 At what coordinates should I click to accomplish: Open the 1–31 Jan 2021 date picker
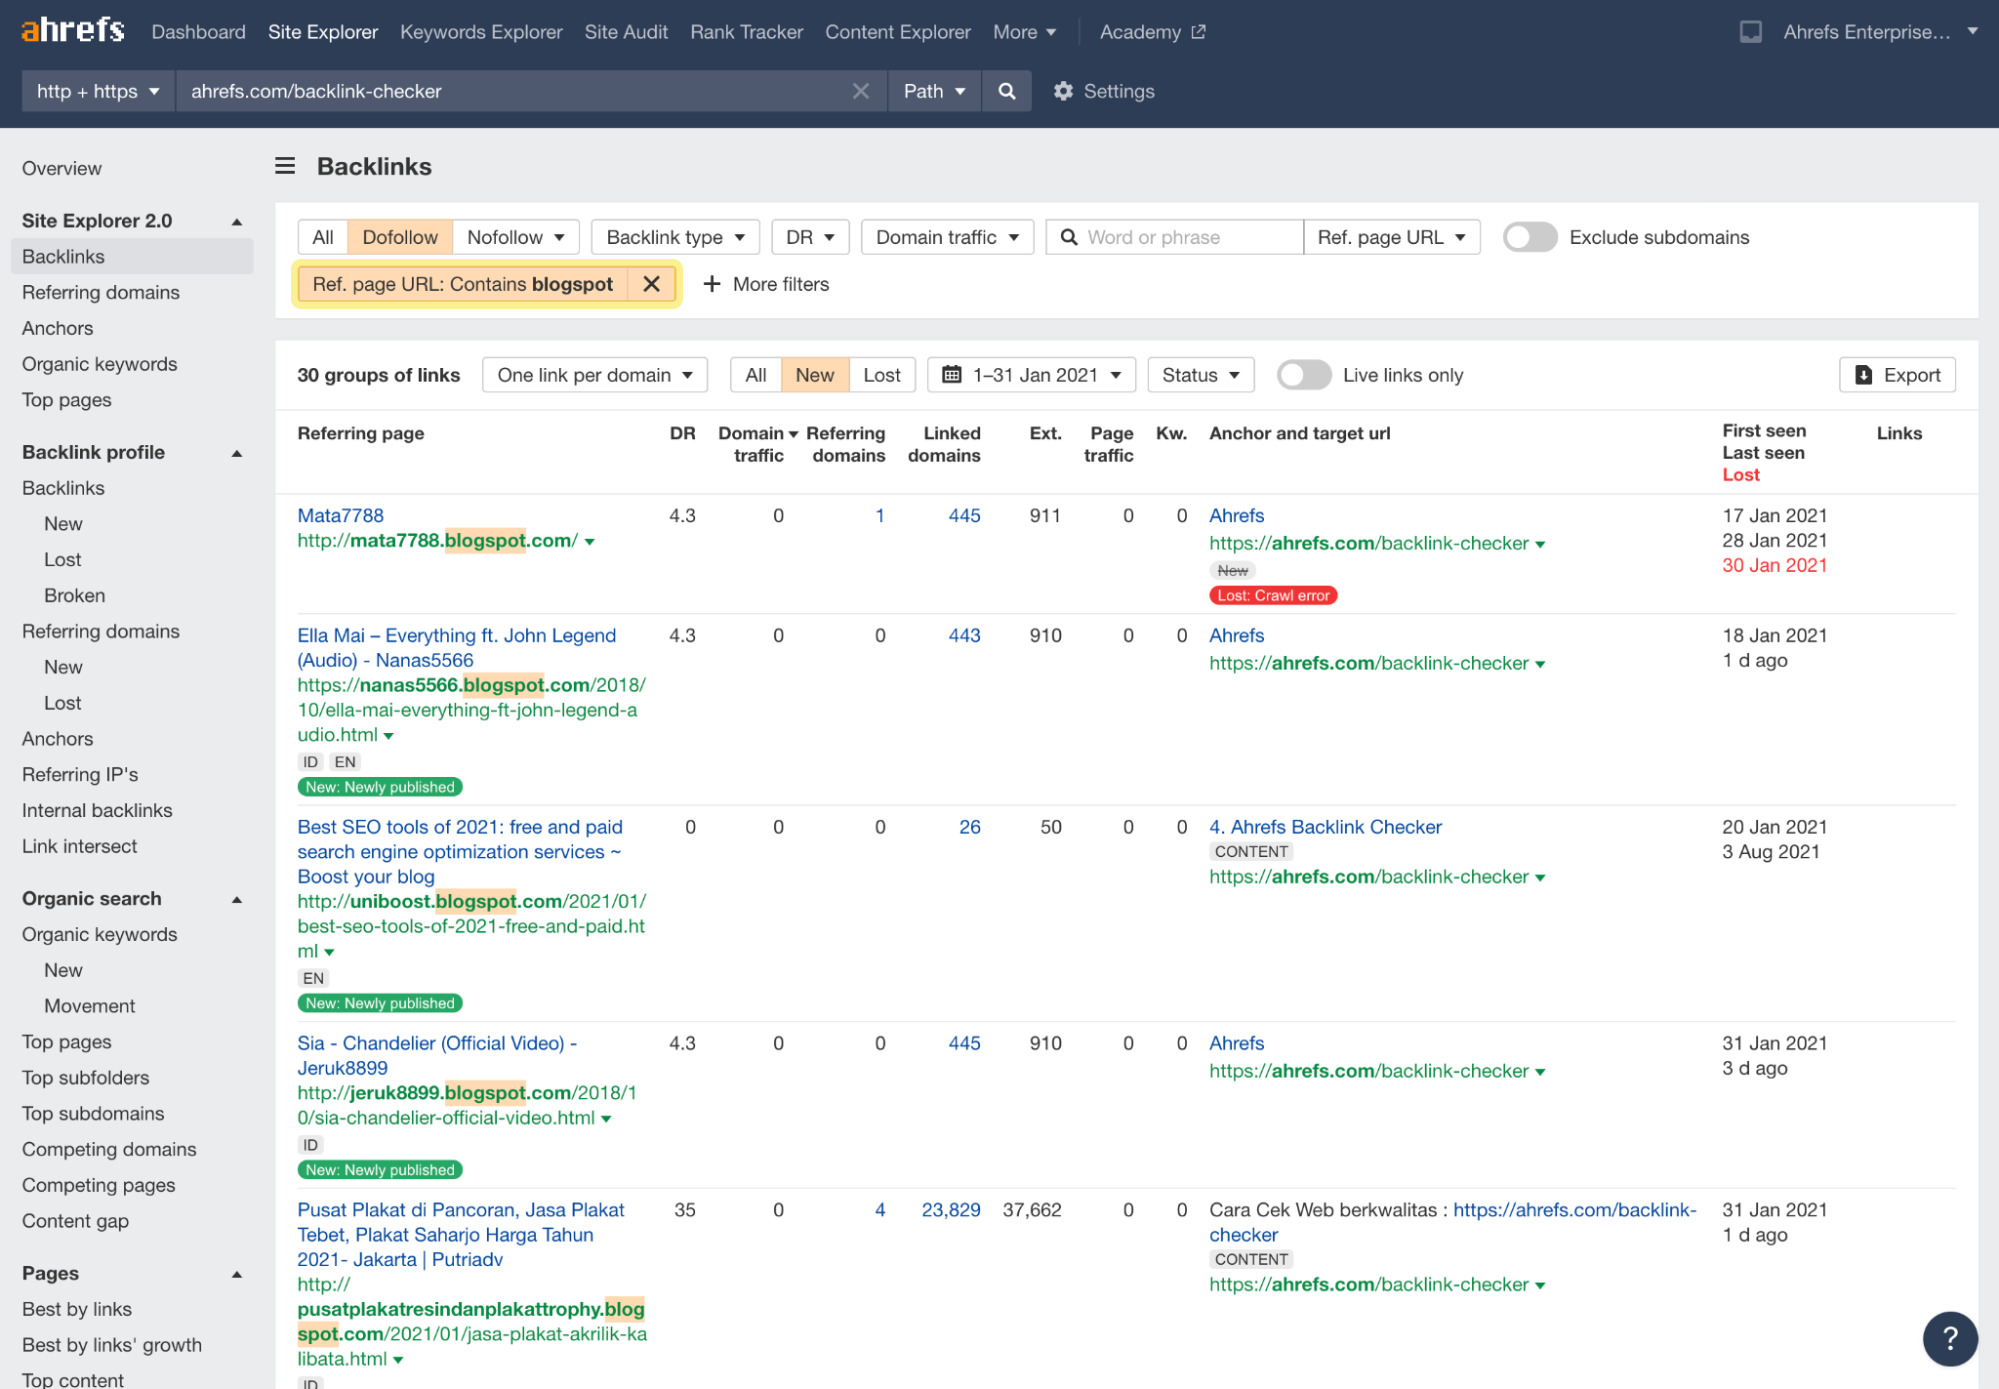click(x=1031, y=375)
